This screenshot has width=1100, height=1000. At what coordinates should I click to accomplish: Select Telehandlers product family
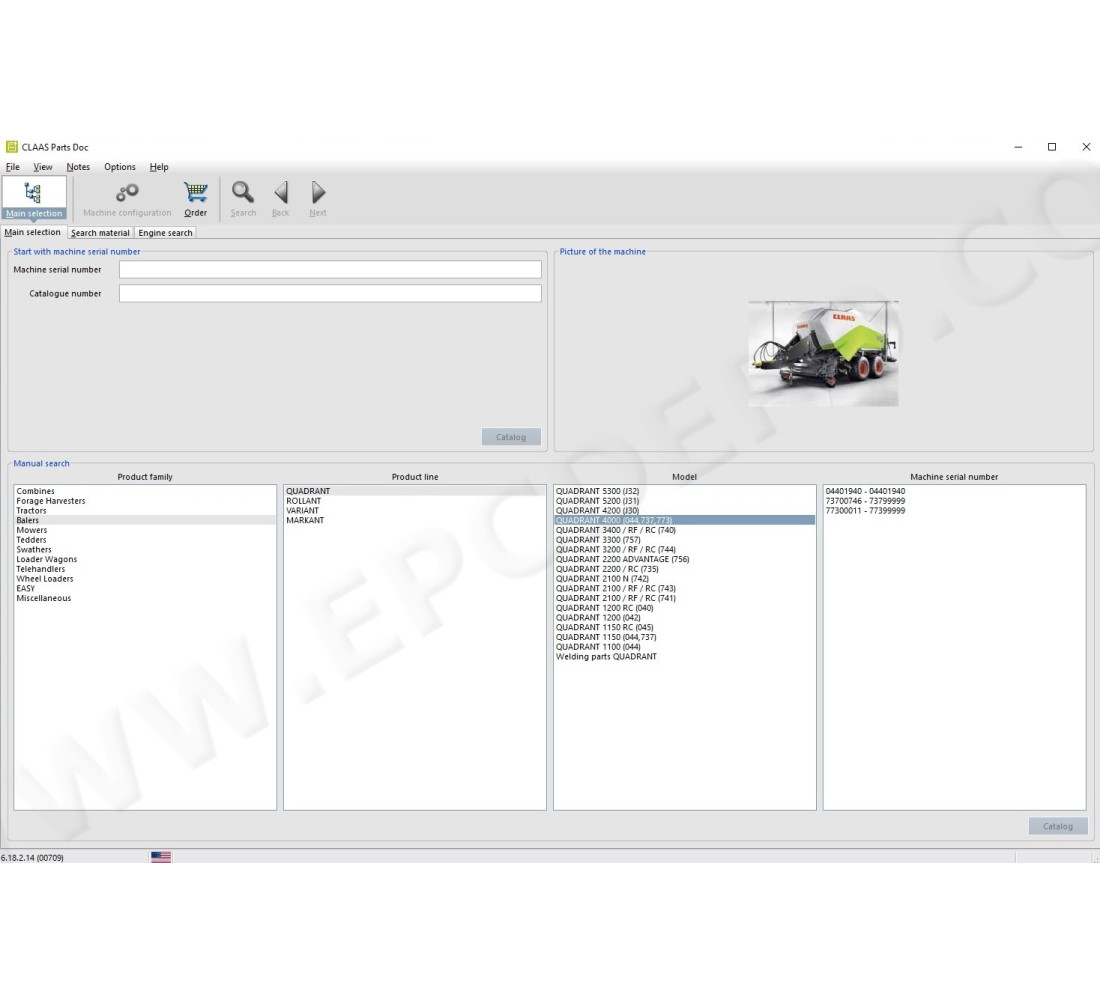(145, 569)
